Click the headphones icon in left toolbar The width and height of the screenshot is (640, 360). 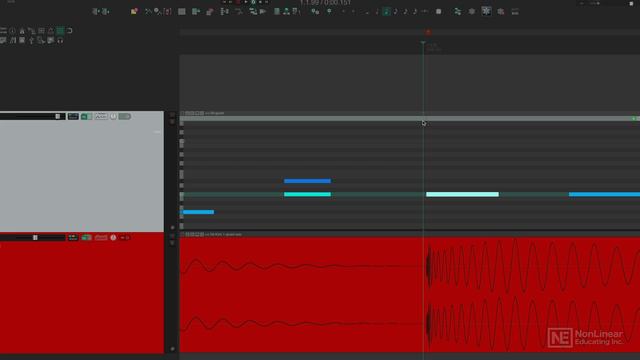point(60,40)
